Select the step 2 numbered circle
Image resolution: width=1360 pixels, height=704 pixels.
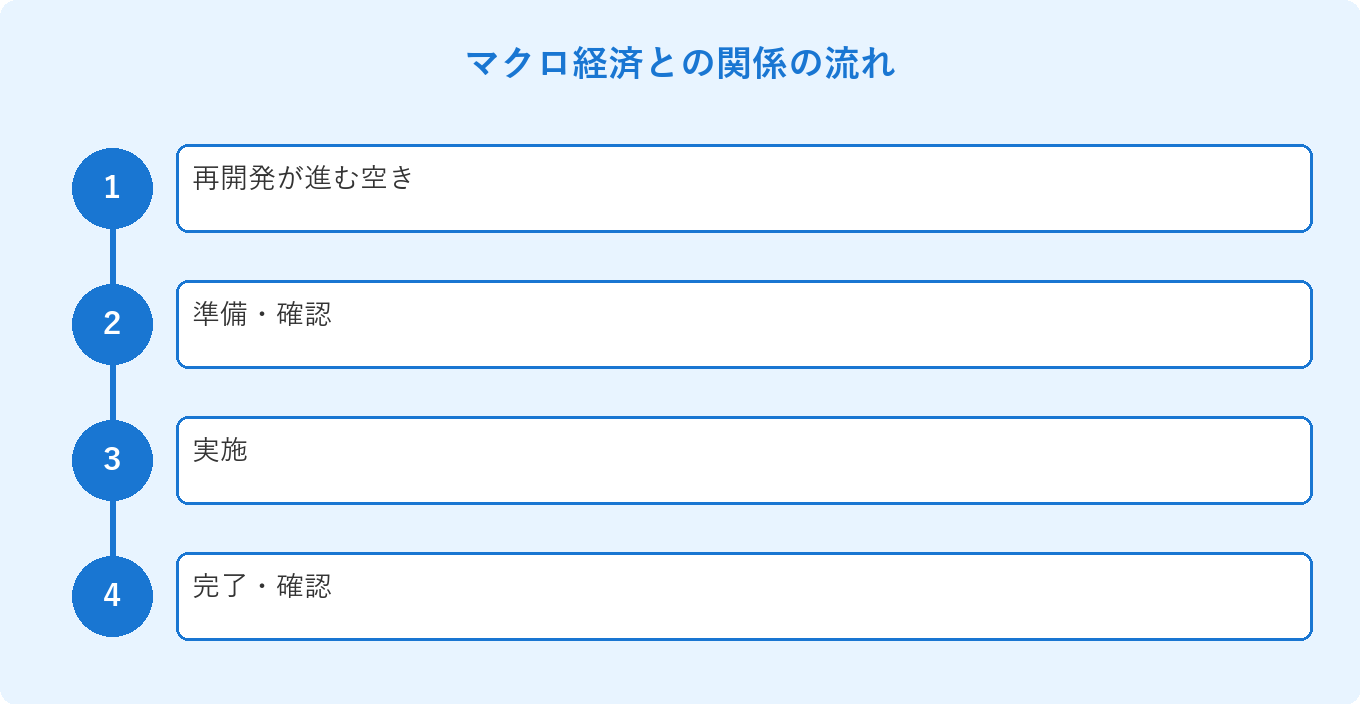[x=112, y=324]
